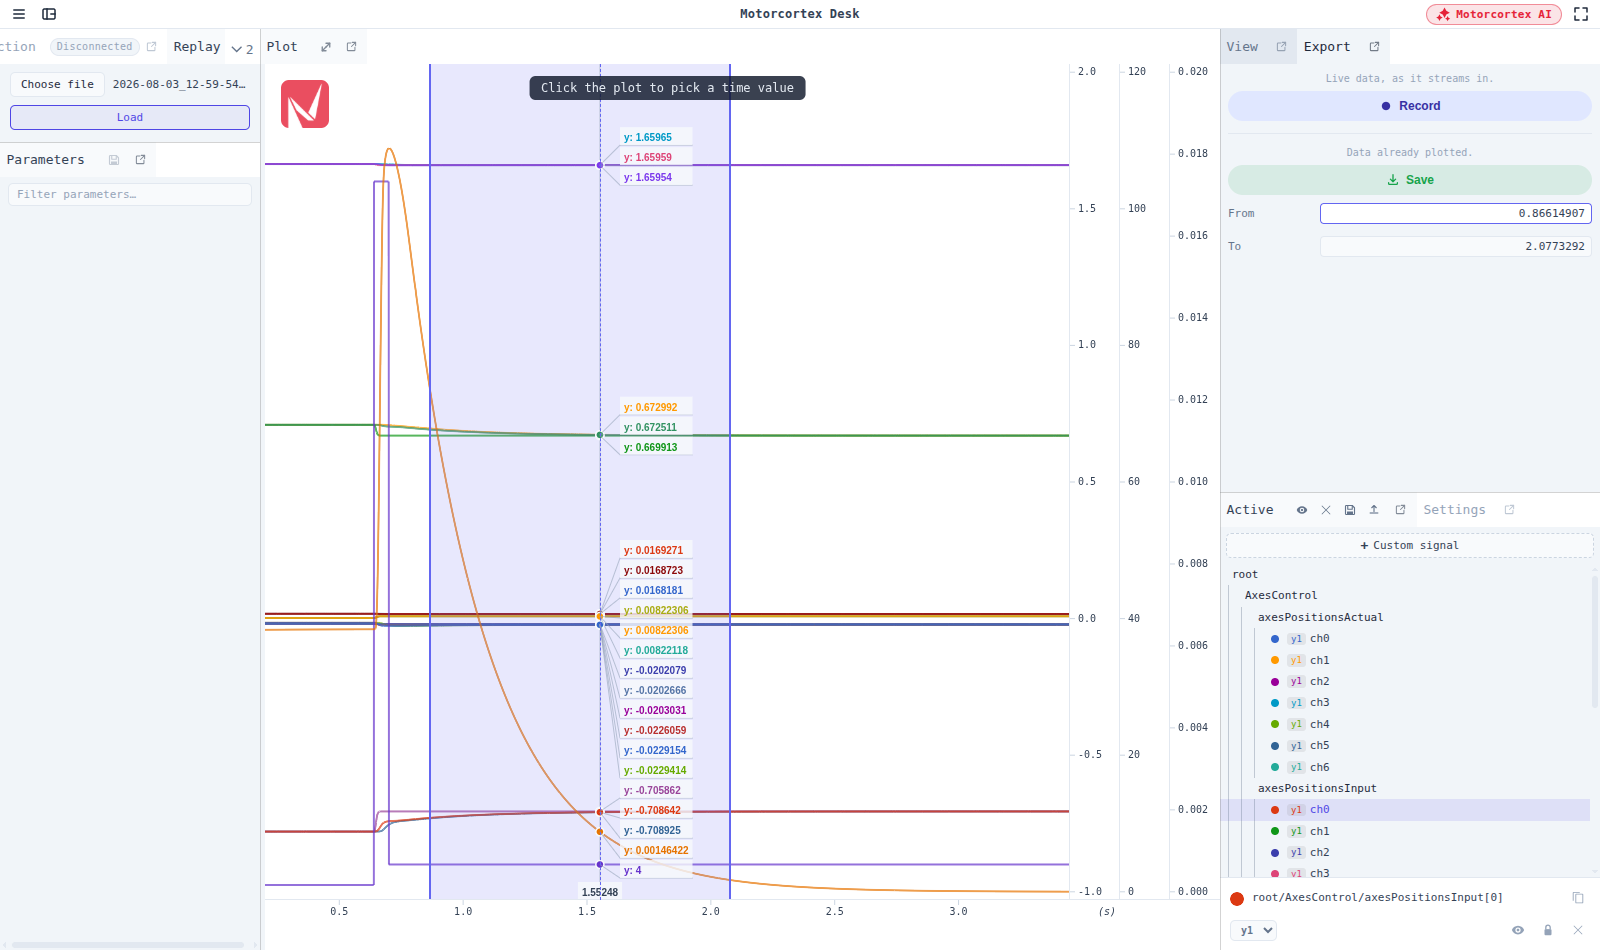Screen dimensions: 1600x950
Task: Focus the Filter parameters input field
Action: [130, 194]
